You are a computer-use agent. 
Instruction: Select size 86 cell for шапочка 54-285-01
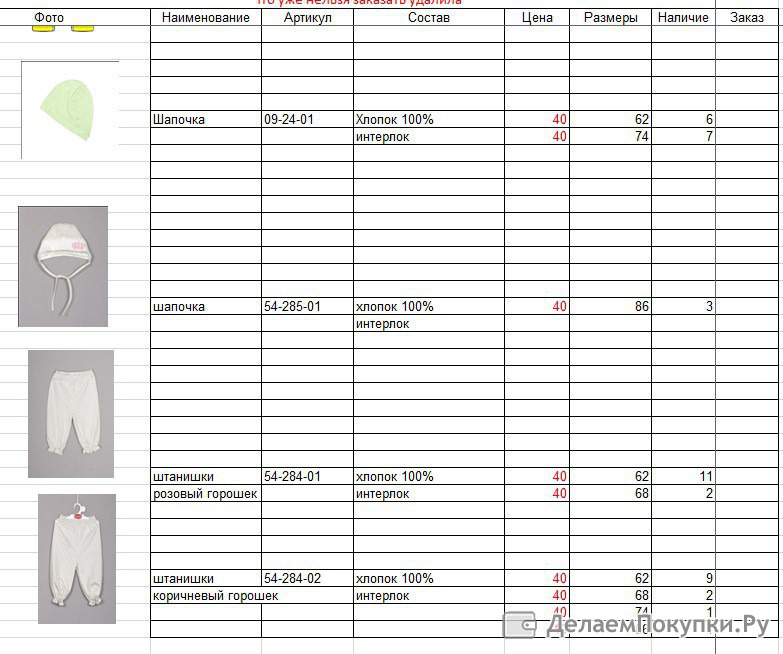pyautogui.click(x=611, y=306)
